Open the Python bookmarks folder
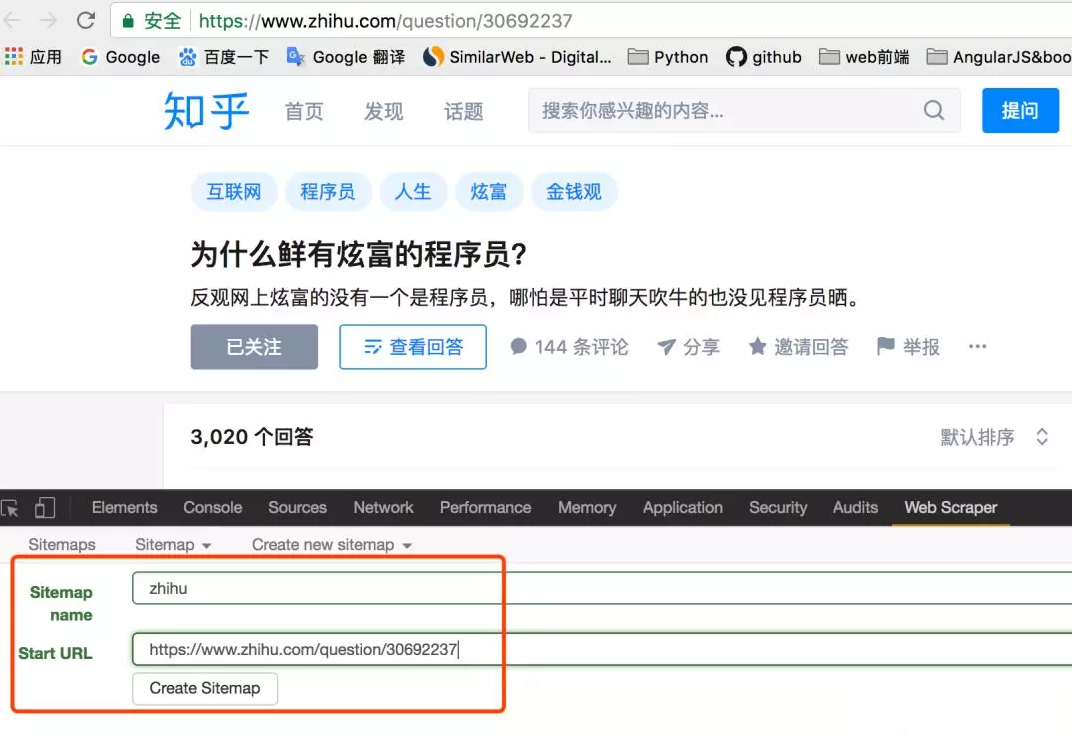The width and height of the screenshot is (1072, 748). point(668,57)
